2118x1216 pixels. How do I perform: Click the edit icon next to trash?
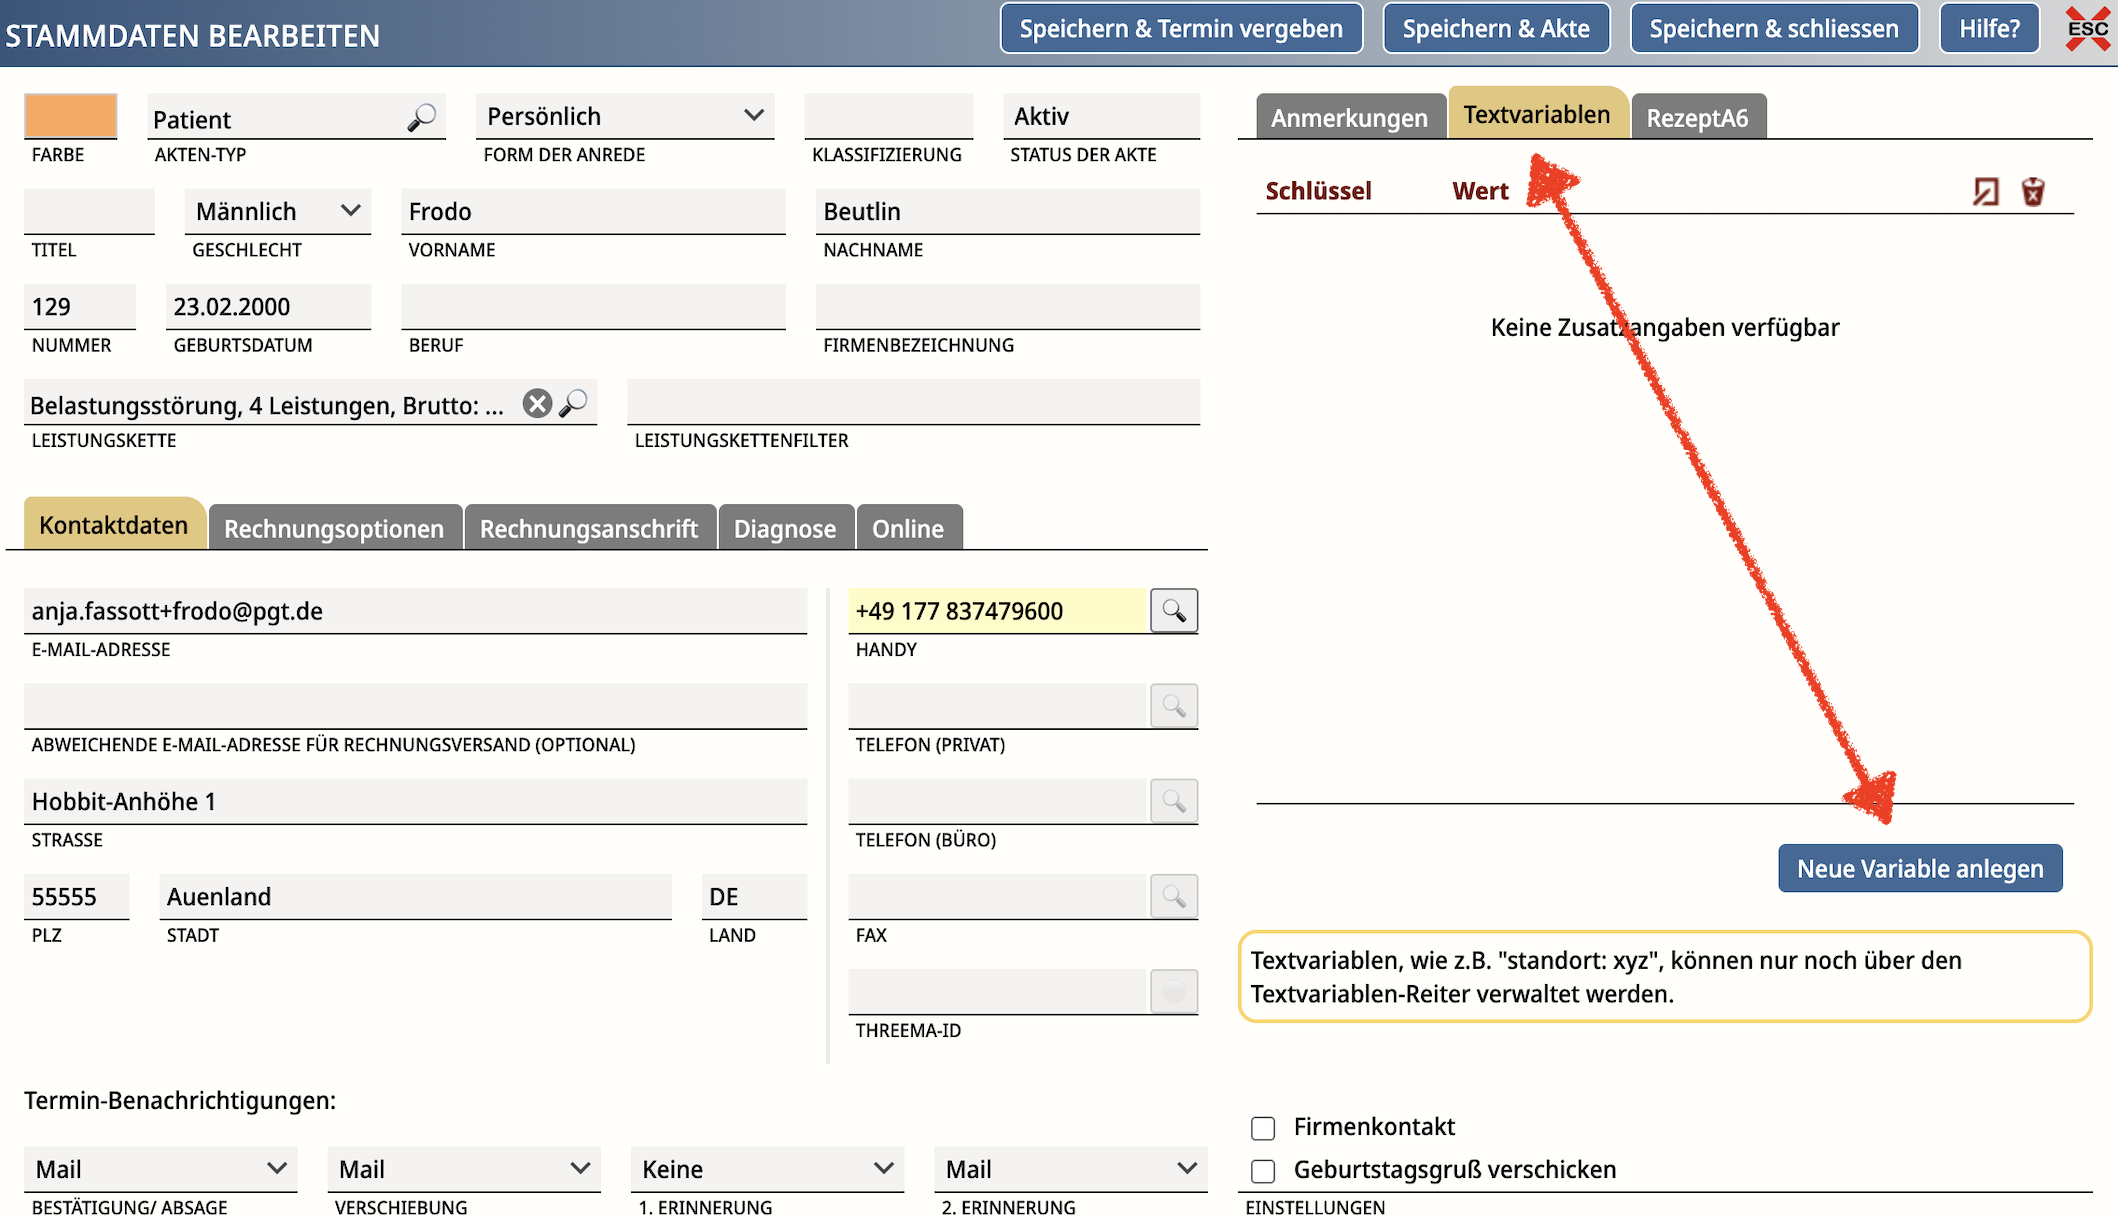click(1985, 191)
